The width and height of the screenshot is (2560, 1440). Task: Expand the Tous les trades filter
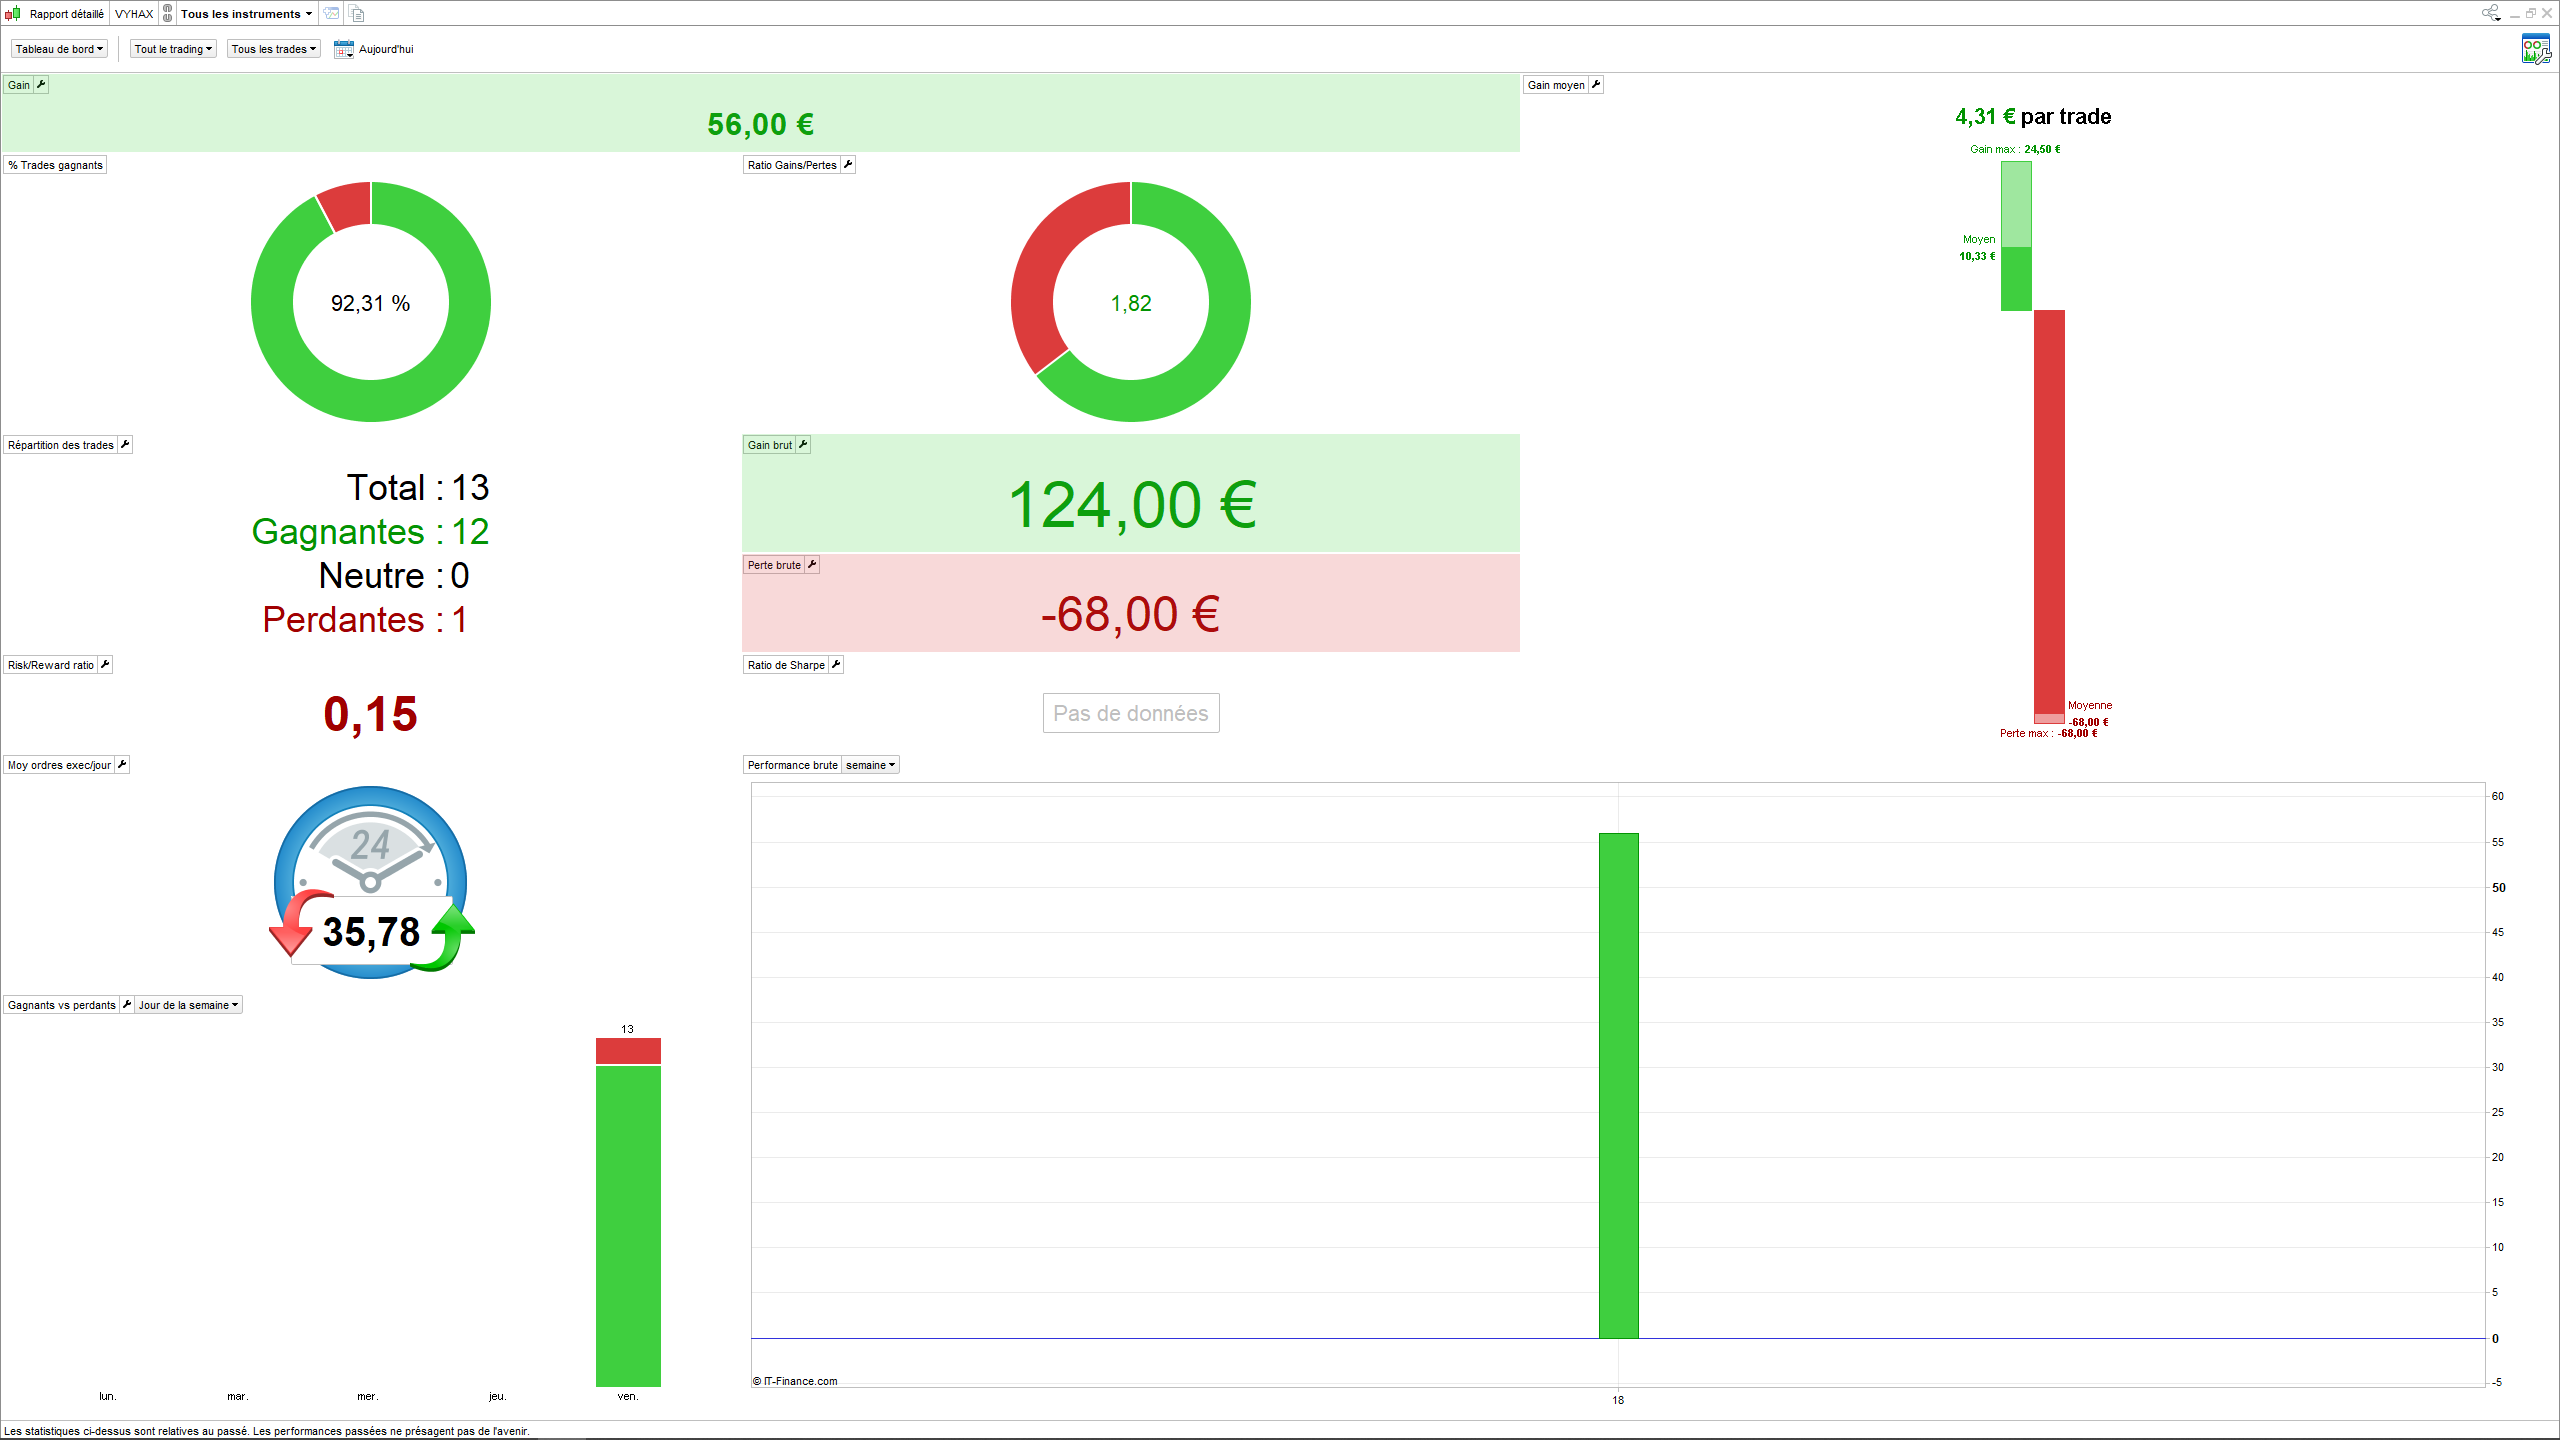273,49
